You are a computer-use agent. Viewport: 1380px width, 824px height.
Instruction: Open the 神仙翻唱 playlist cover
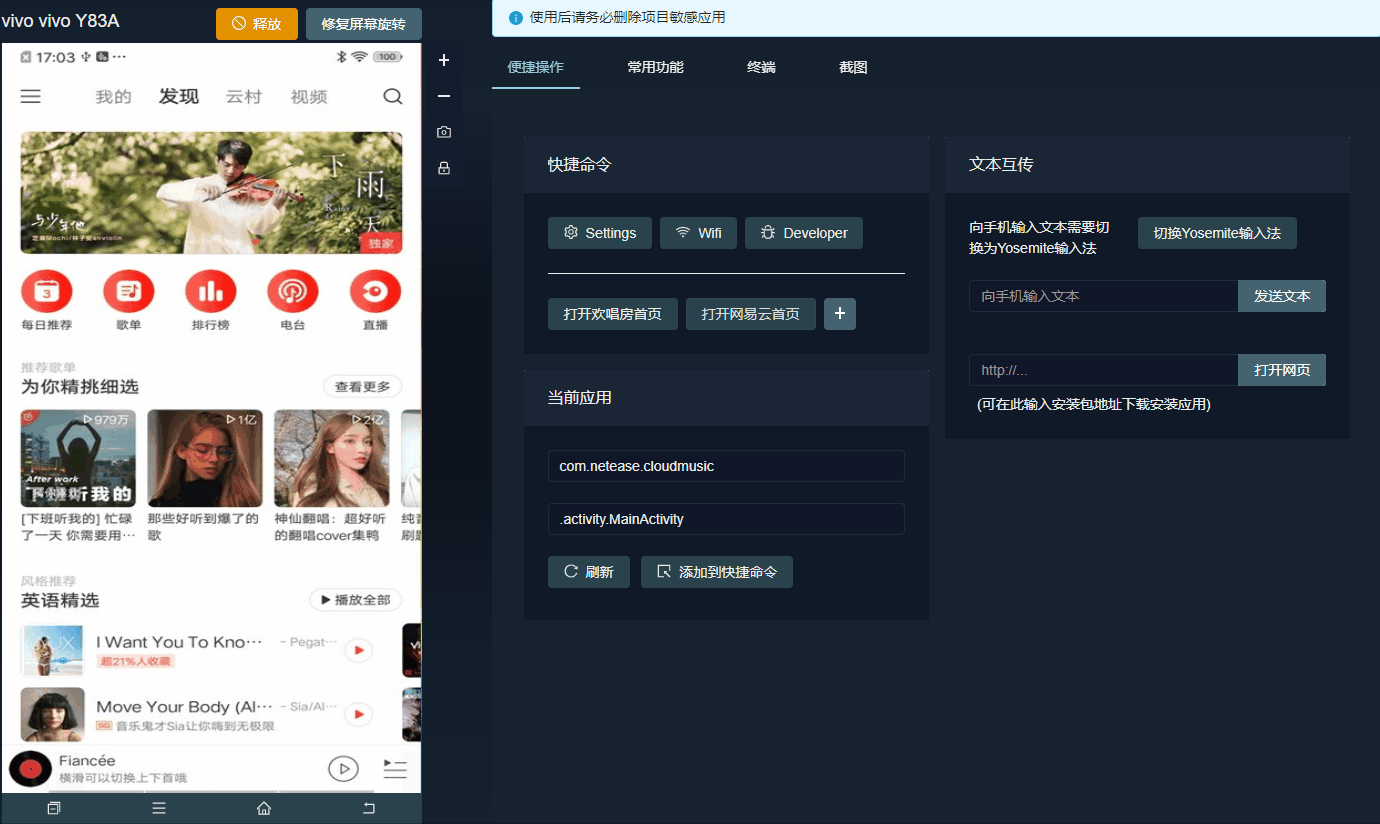coord(332,458)
